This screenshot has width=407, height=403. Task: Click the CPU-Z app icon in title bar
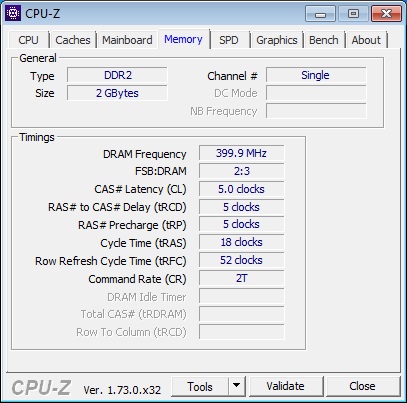coord(13,13)
